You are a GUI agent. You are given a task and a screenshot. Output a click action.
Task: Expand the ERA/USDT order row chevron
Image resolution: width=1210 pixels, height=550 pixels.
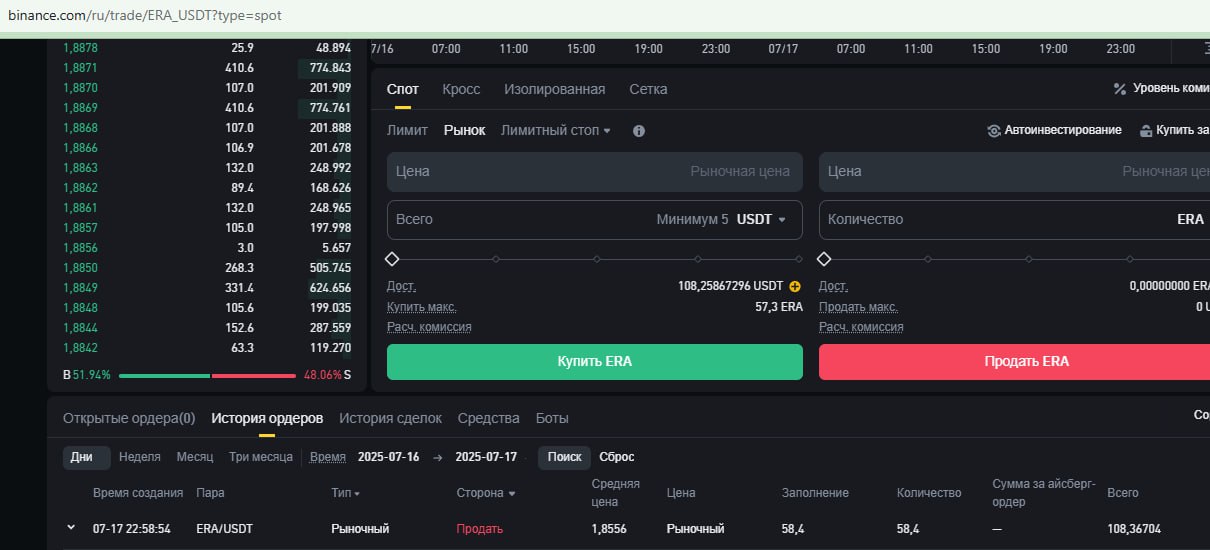pyautogui.click(x=70, y=528)
